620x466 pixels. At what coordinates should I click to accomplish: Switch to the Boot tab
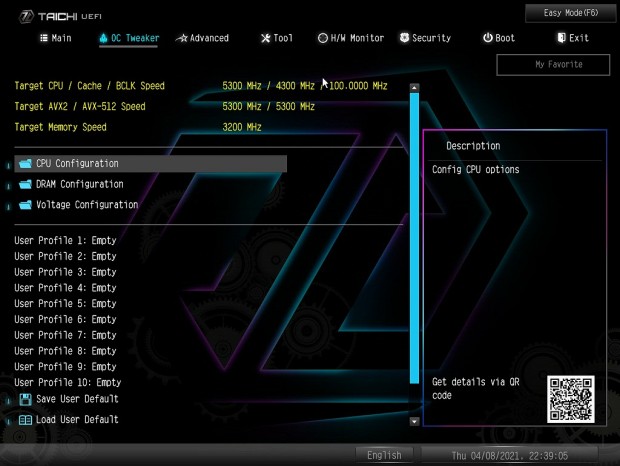(x=499, y=38)
